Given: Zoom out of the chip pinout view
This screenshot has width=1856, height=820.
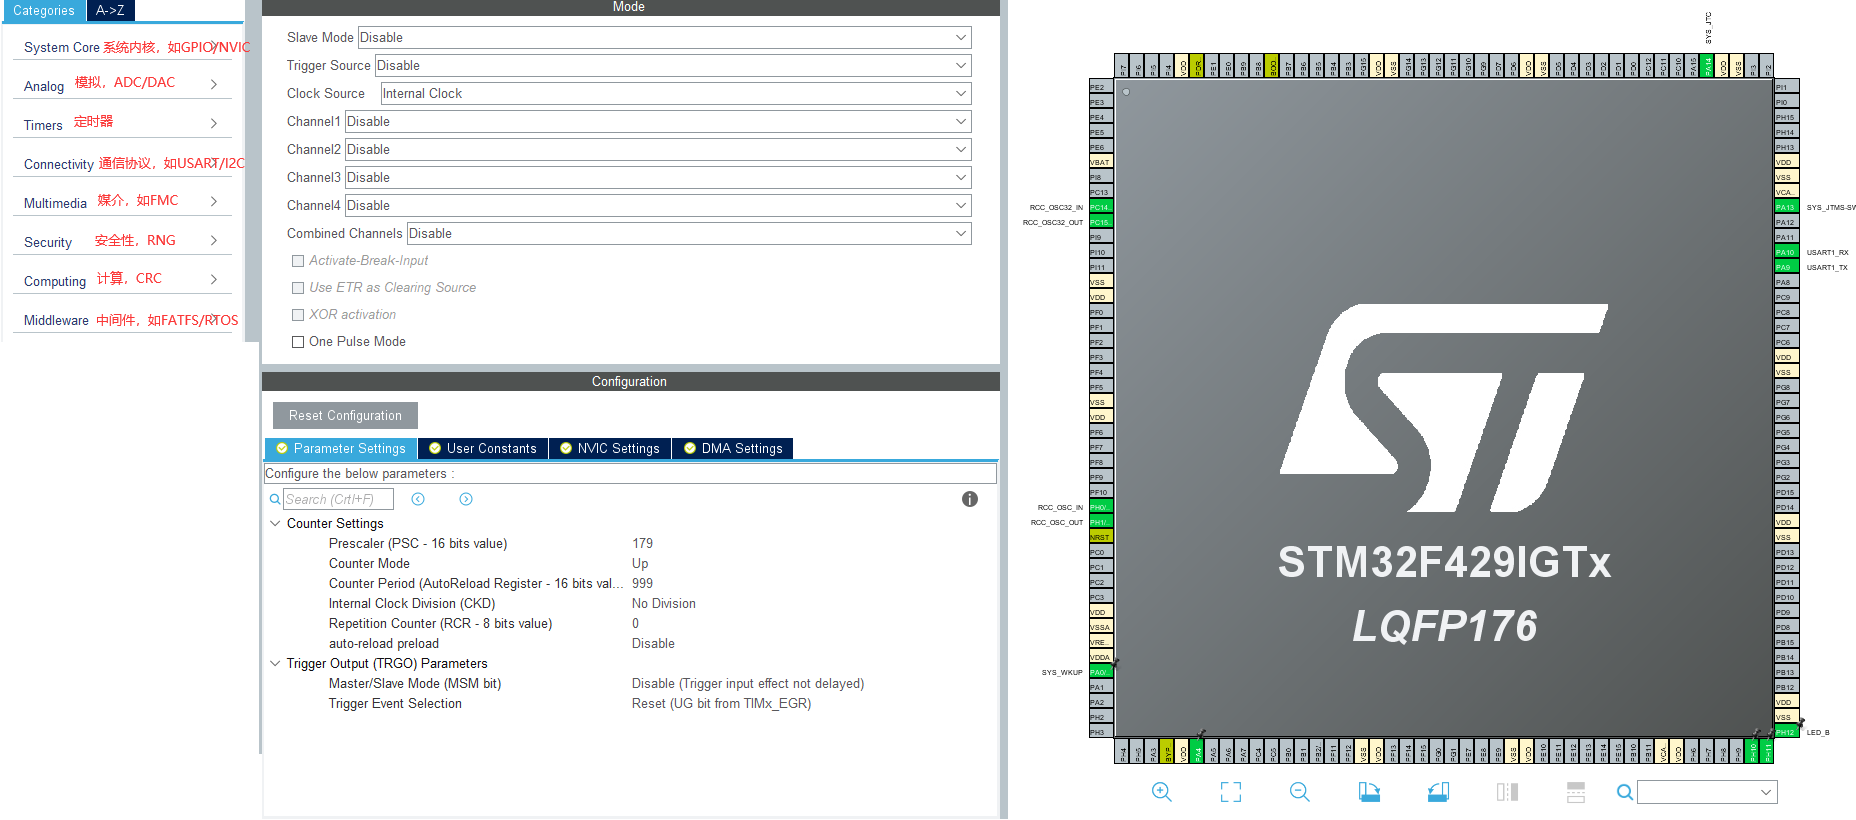Looking at the screenshot, I should 1299,792.
